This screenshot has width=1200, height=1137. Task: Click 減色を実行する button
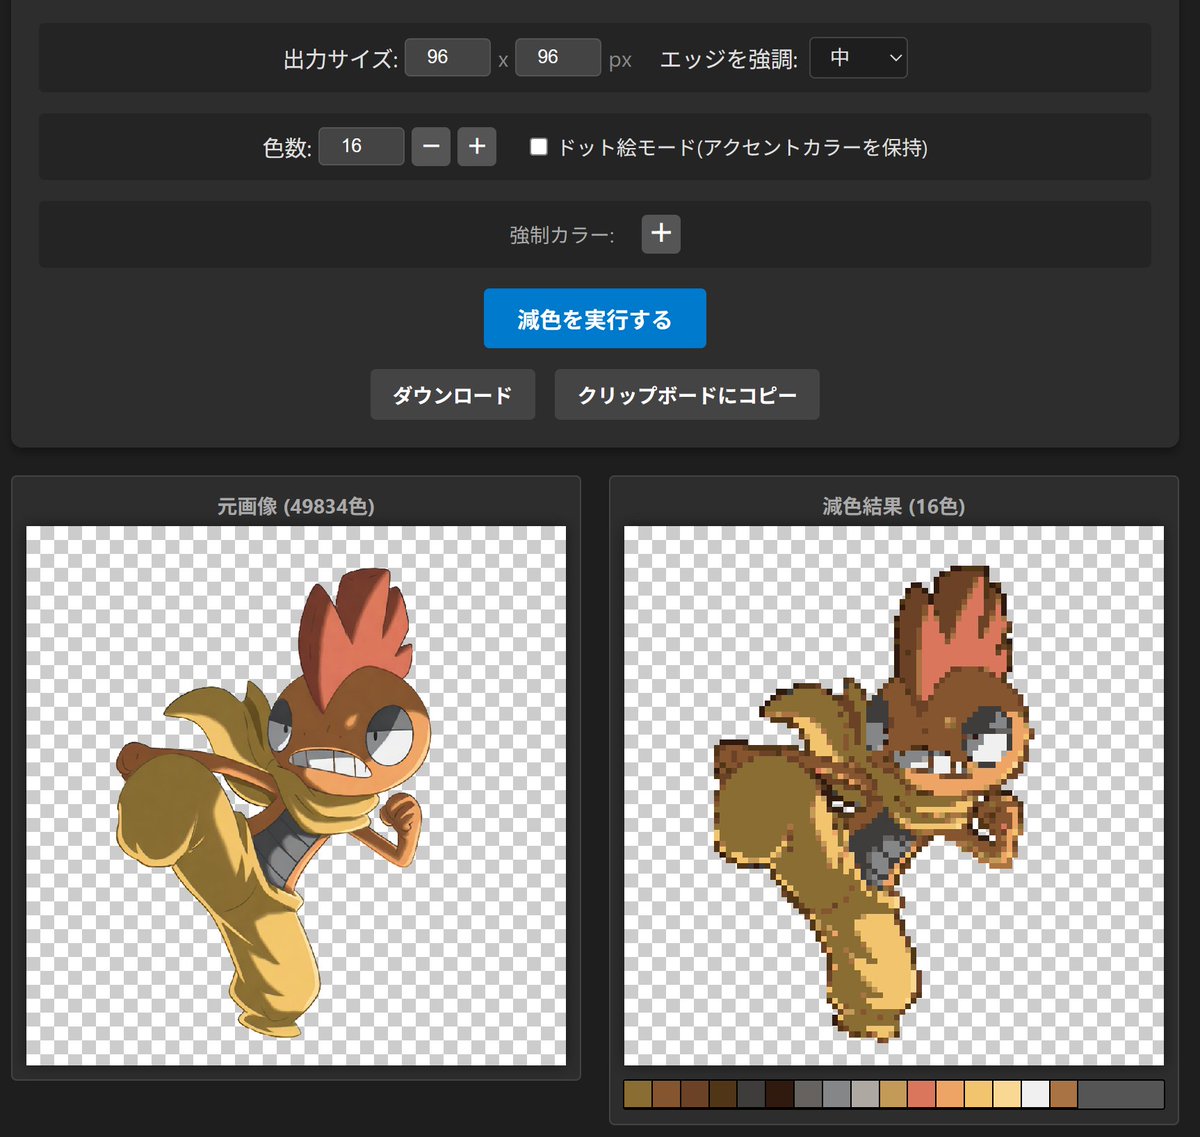tap(595, 319)
